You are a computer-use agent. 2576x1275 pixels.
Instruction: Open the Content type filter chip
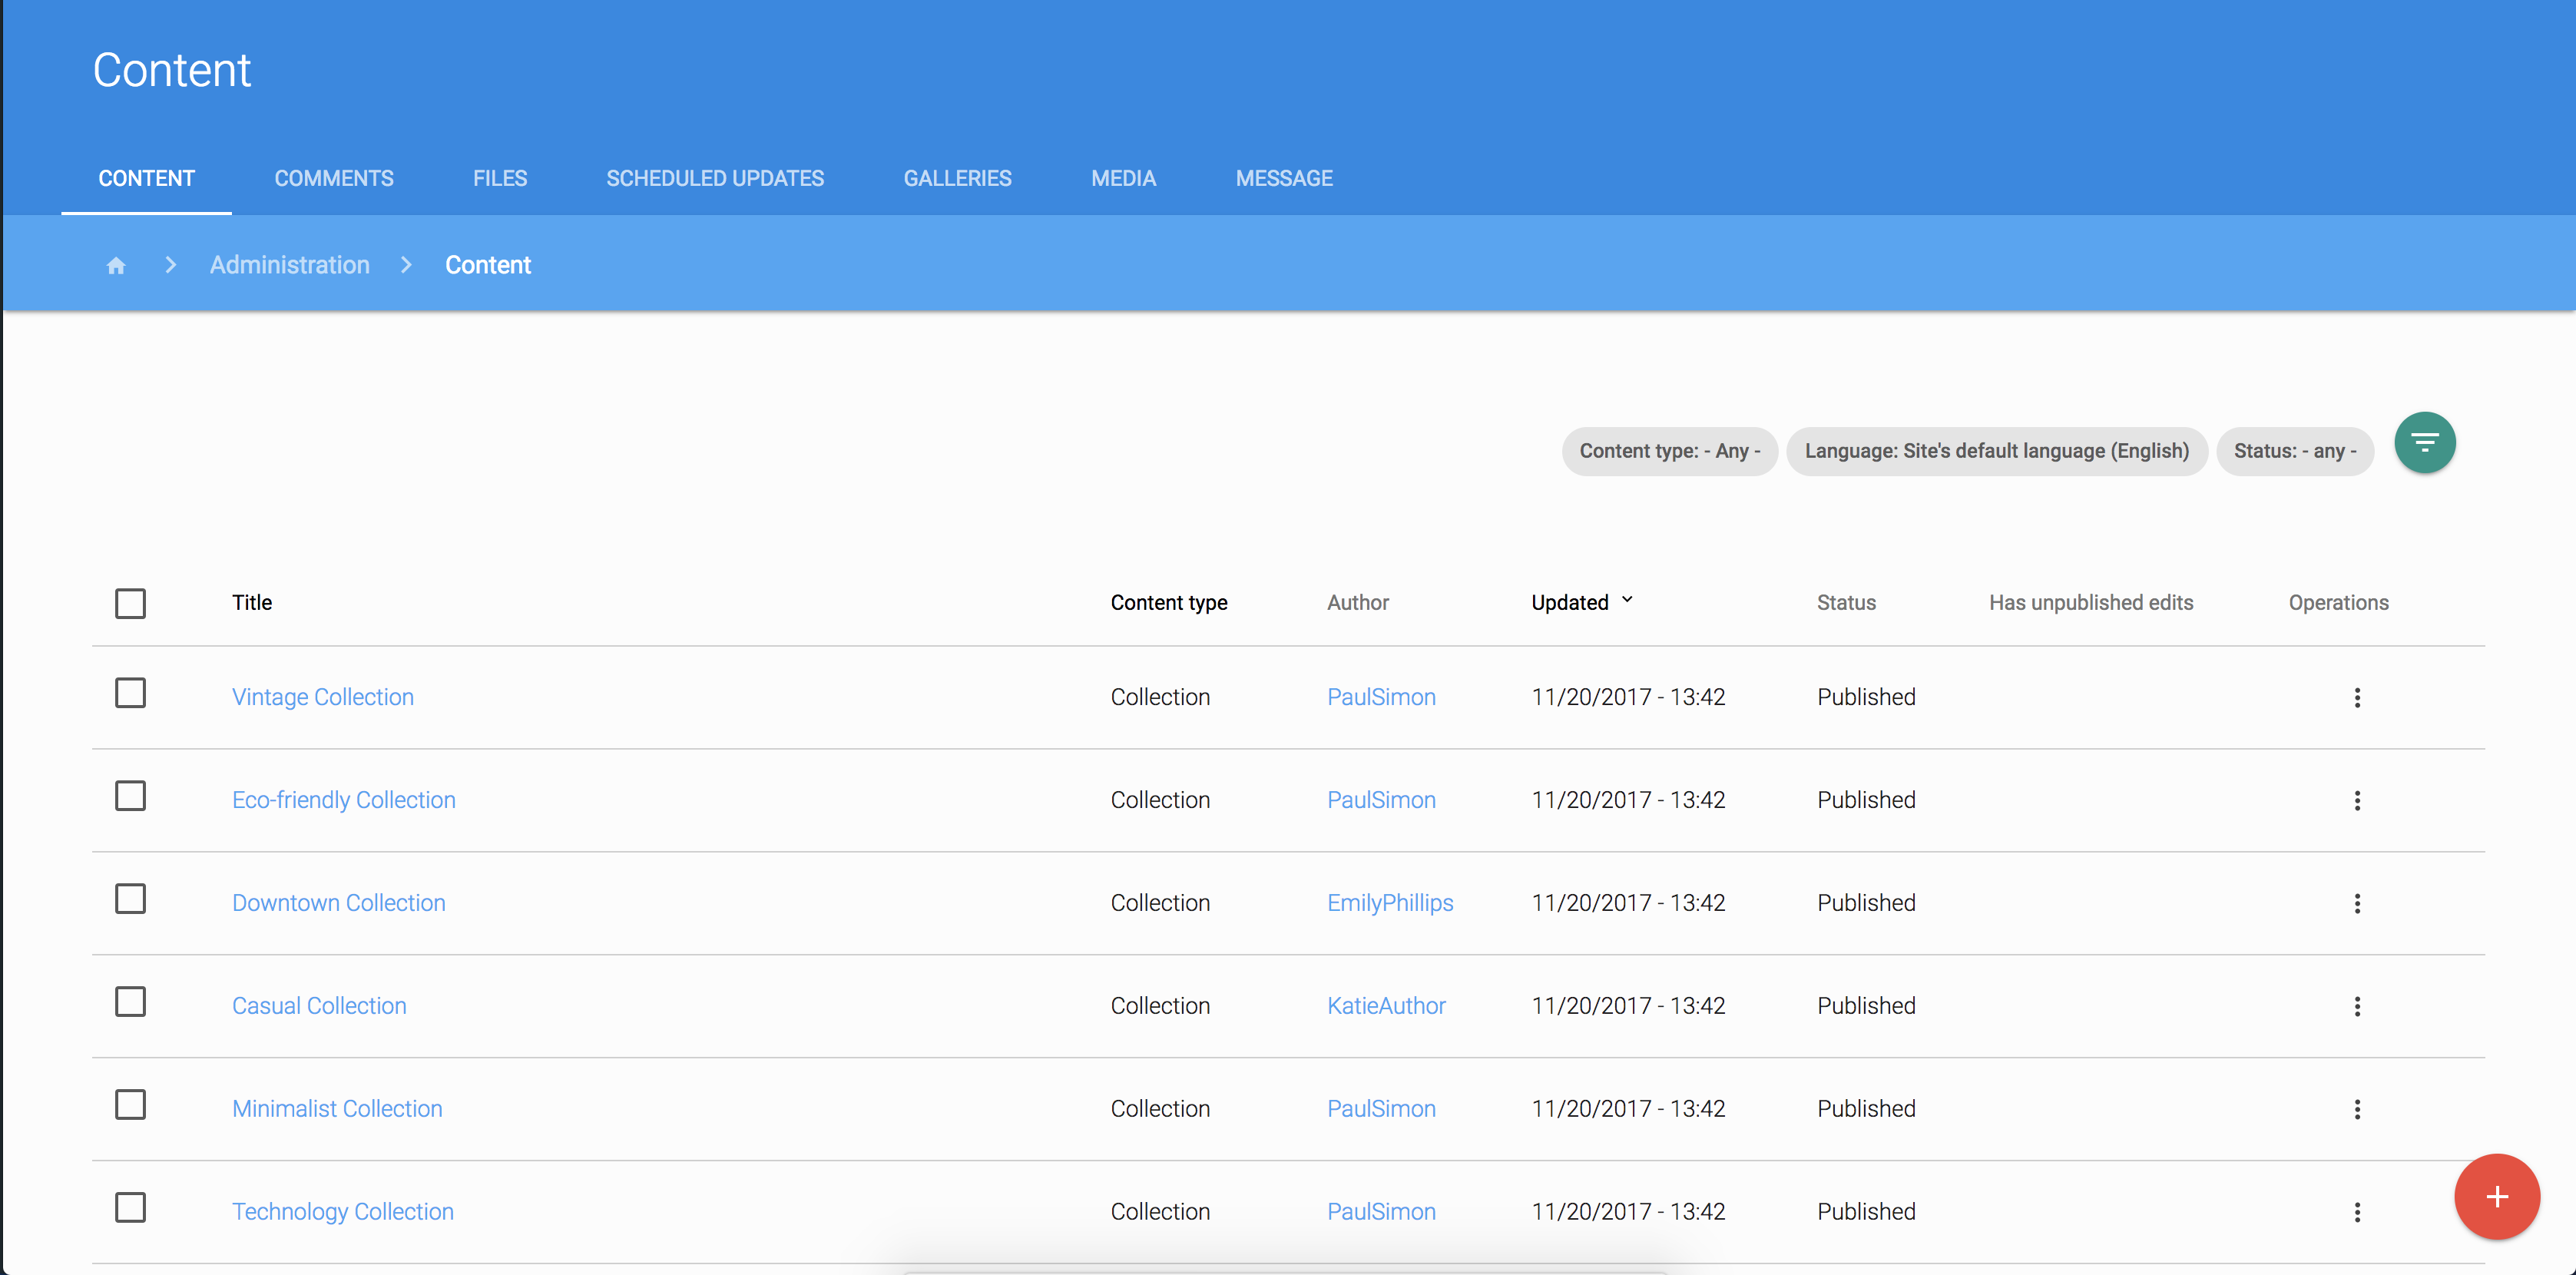click(1669, 451)
